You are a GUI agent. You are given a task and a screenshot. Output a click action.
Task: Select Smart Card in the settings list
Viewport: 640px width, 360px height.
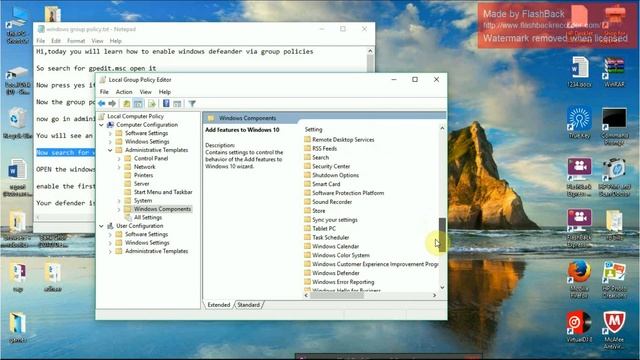326,184
